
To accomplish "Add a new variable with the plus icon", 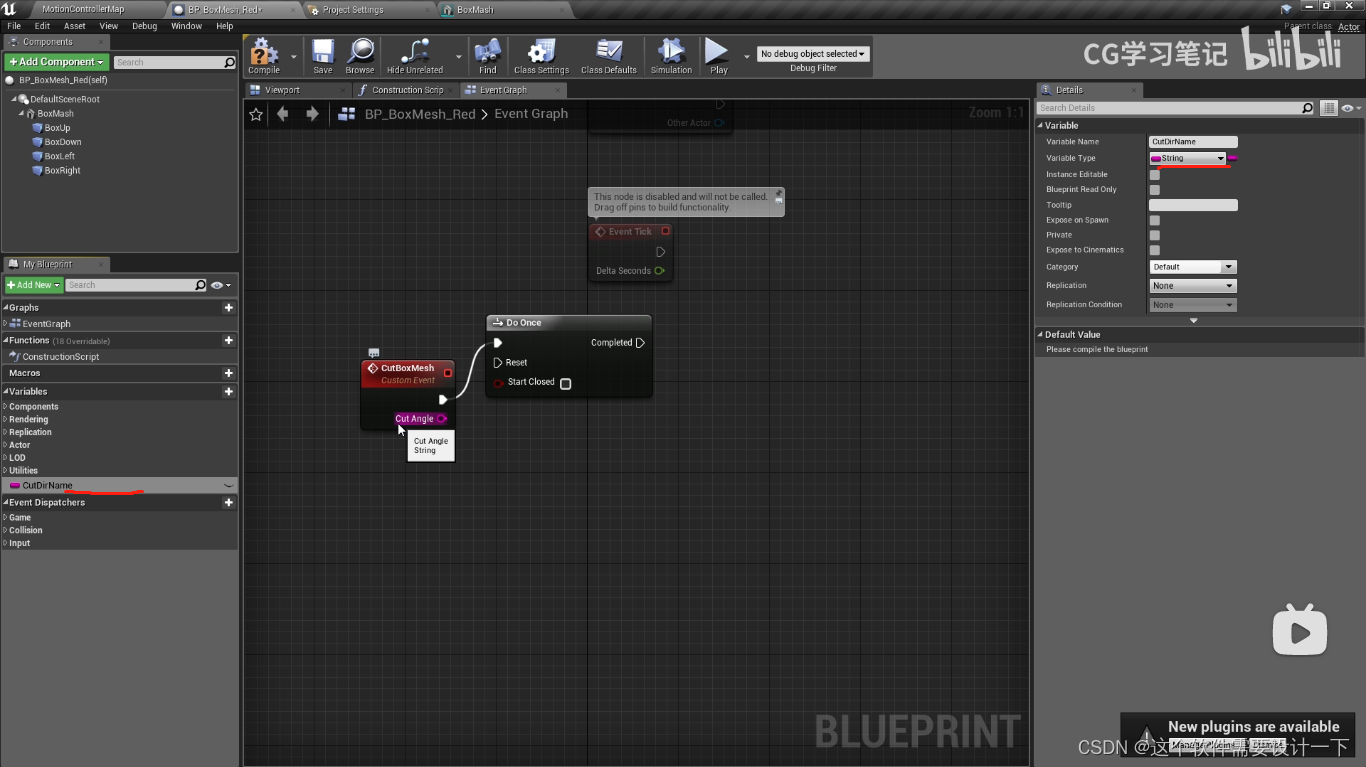I will [x=229, y=392].
